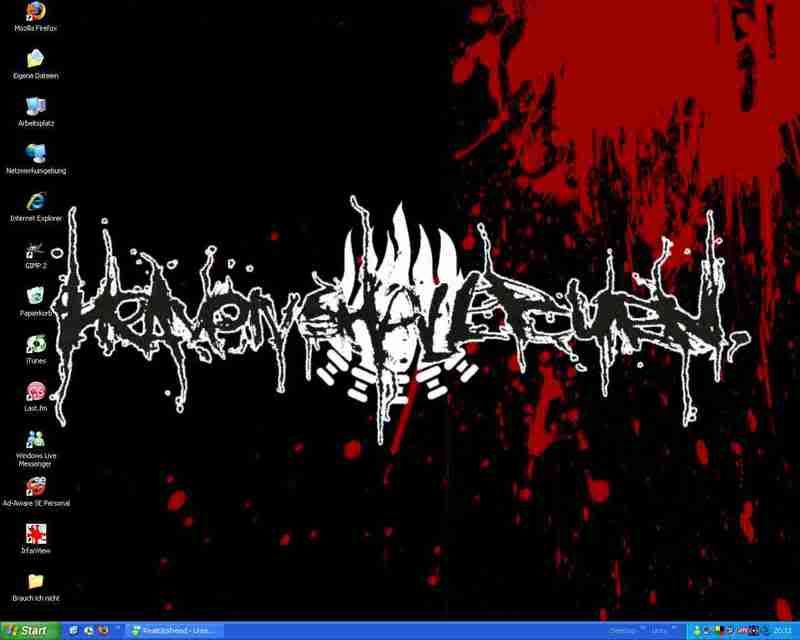Click the green Messenger icon in system tray
The image size is (800, 640).
697,631
